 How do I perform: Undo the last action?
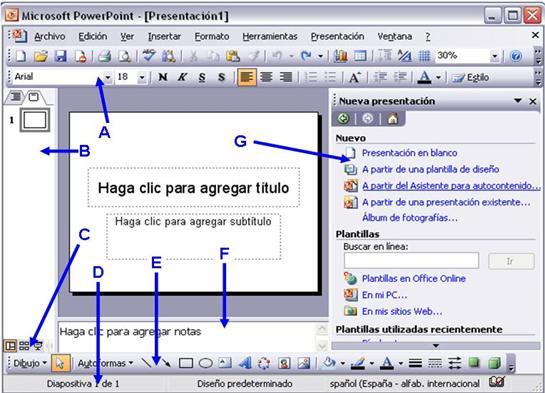(x=277, y=56)
